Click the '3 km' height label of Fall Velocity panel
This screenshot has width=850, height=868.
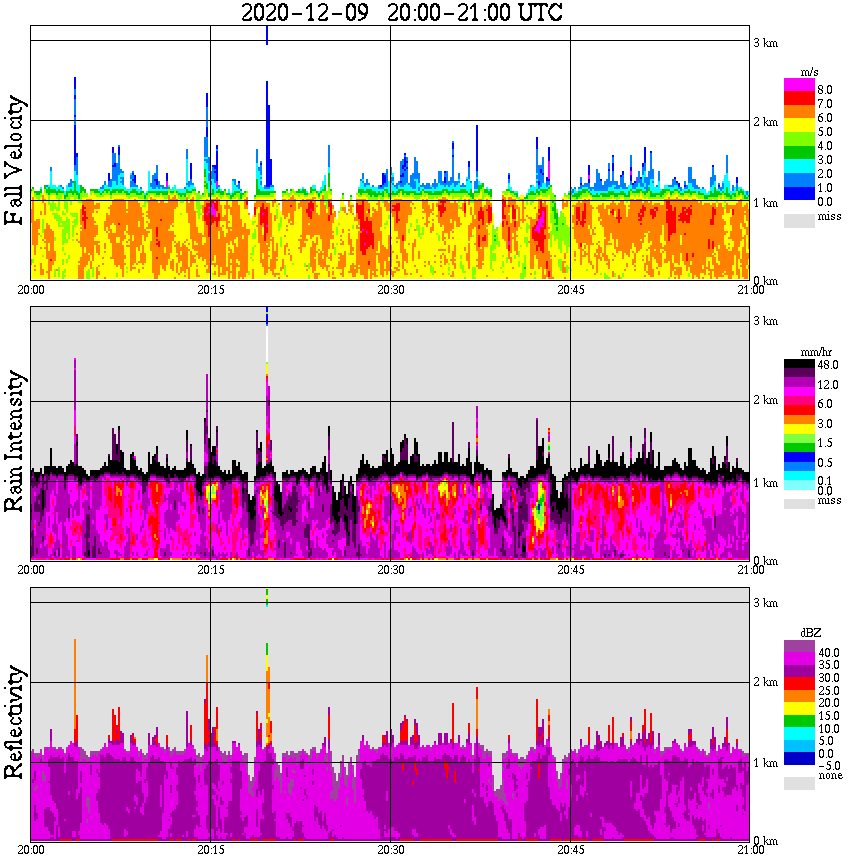(x=766, y=43)
